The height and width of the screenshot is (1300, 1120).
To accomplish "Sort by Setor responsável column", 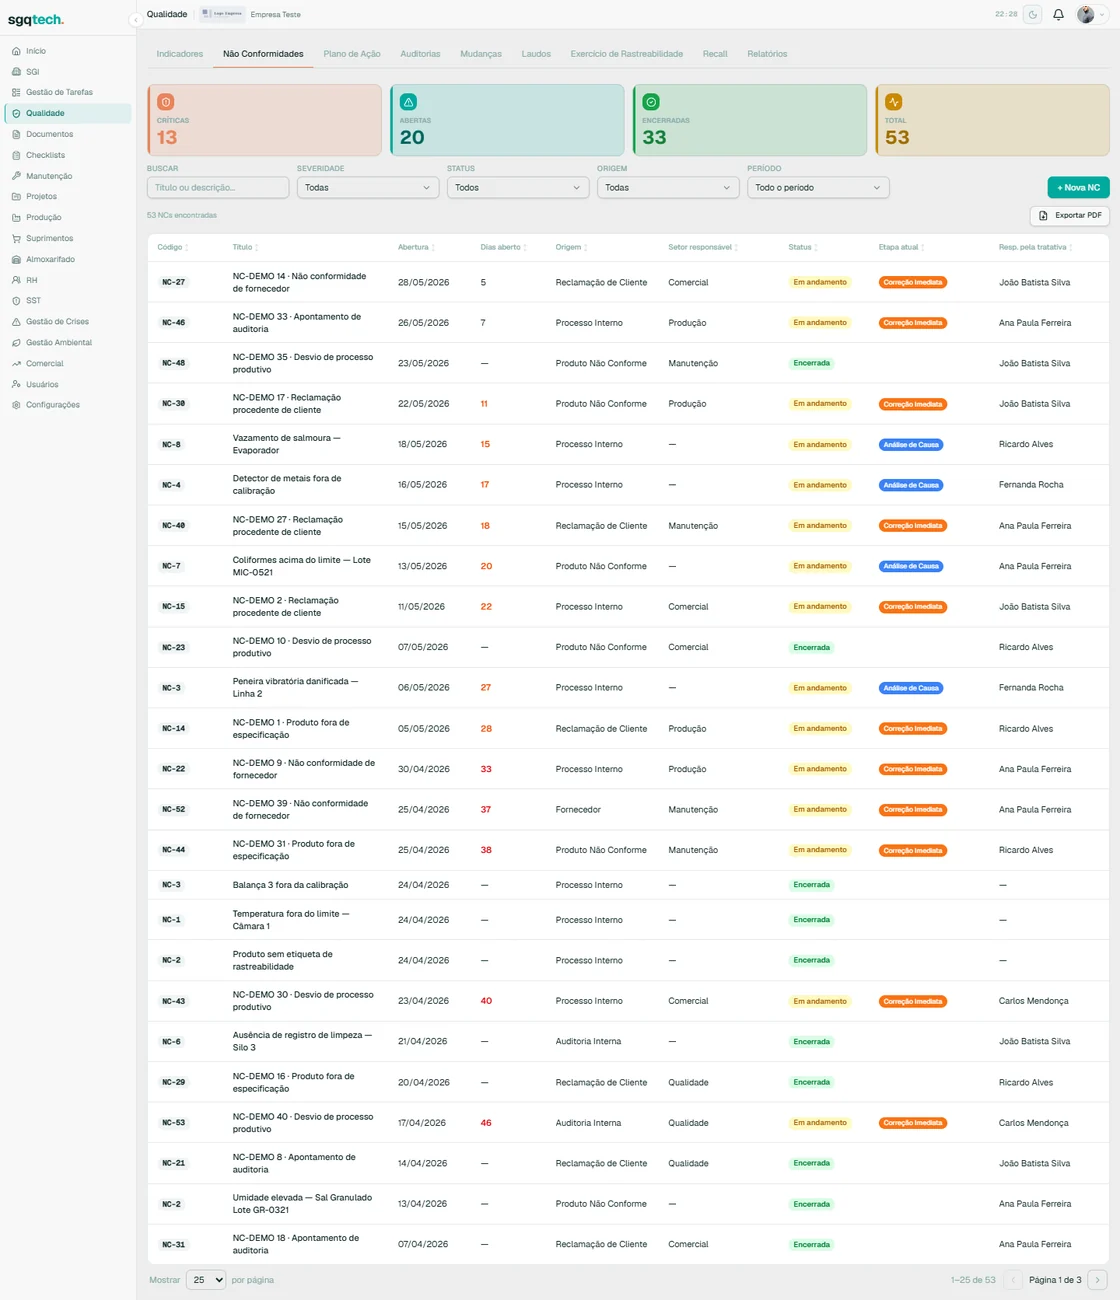I will pos(703,247).
